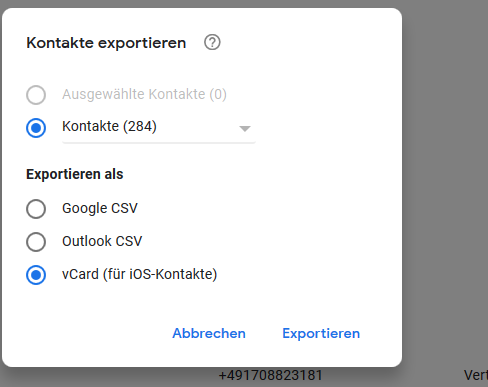The width and height of the screenshot is (488, 387).
Task: Confirm with the Exportieren button
Action: (321, 333)
